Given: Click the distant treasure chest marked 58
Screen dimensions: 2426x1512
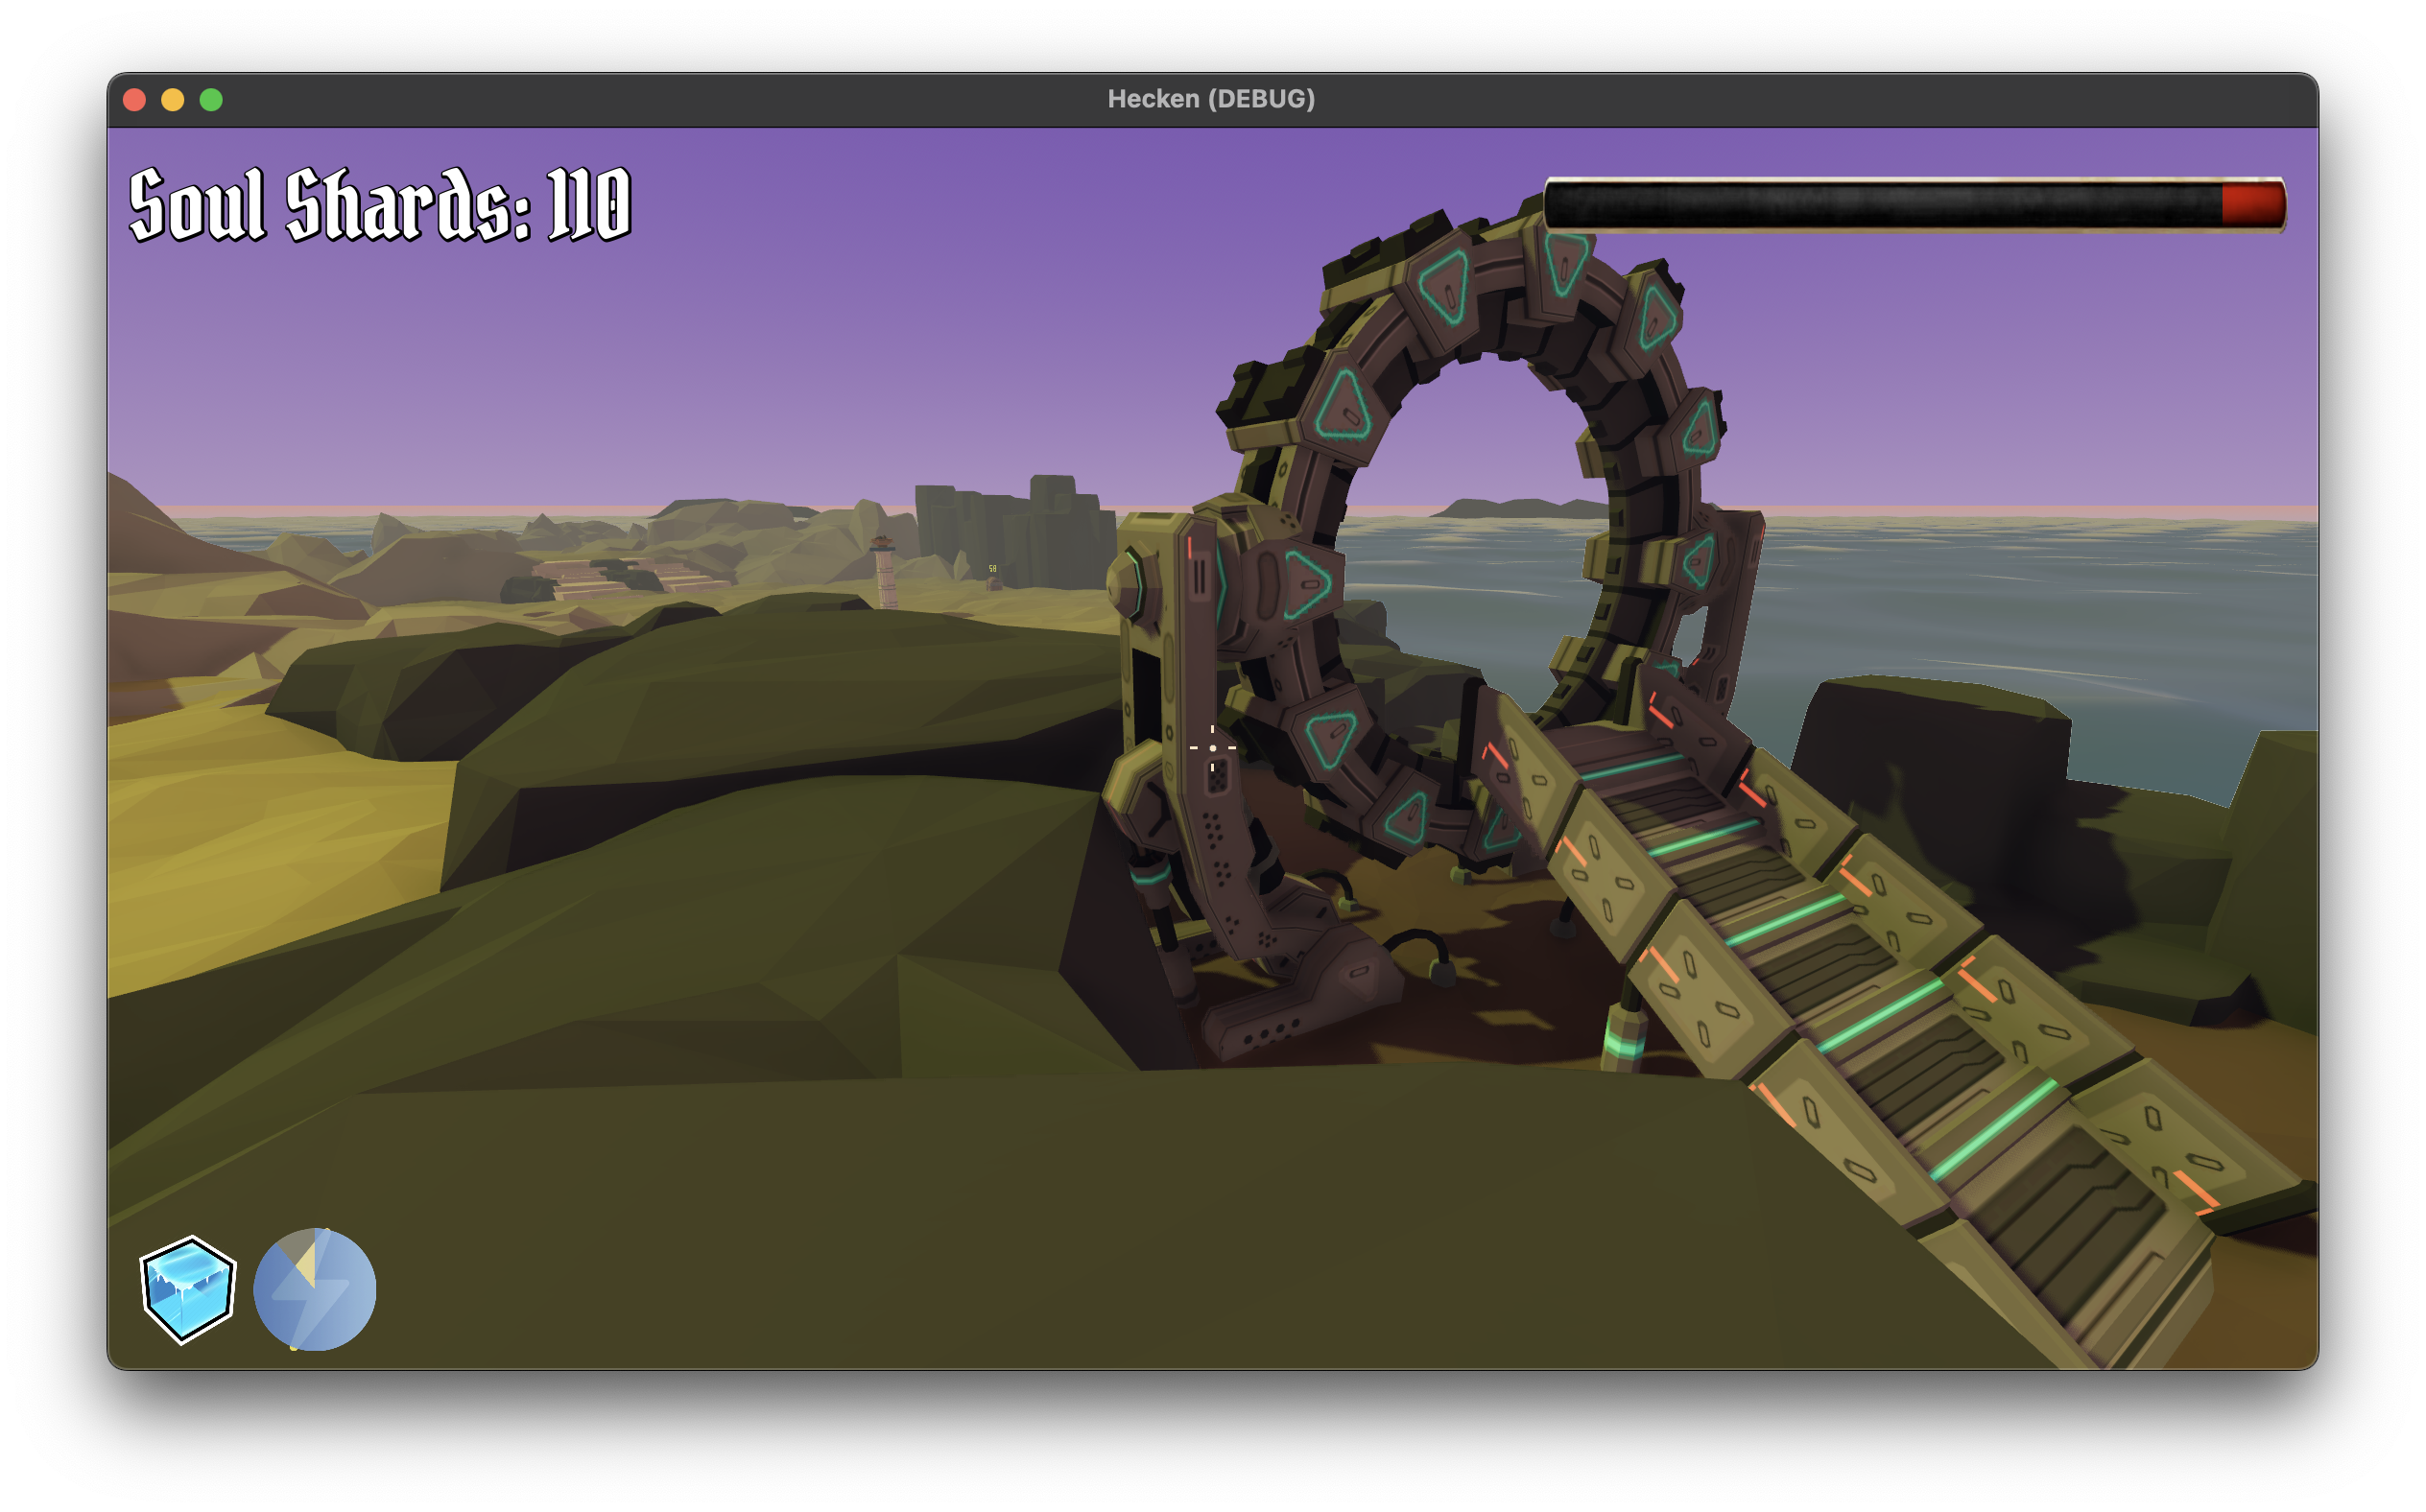Looking at the screenshot, I should [995, 587].
